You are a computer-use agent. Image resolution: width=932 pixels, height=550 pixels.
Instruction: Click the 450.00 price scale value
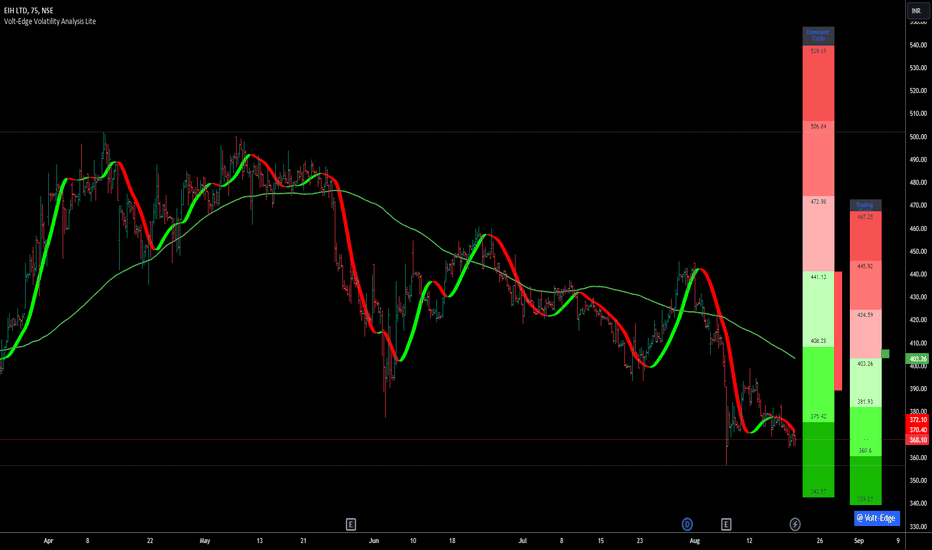coord(918,251)
